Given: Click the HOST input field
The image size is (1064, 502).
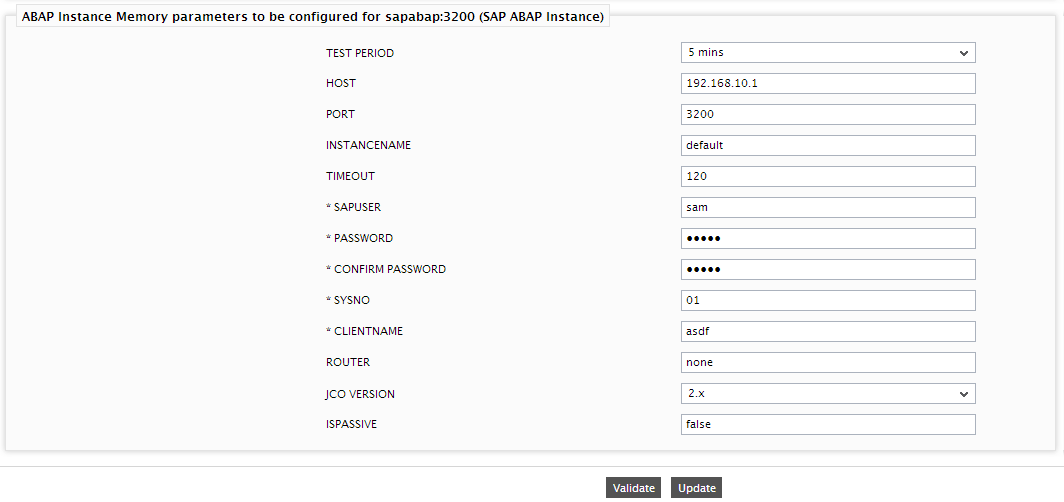Looking at the screenshot, I should 828,83.
